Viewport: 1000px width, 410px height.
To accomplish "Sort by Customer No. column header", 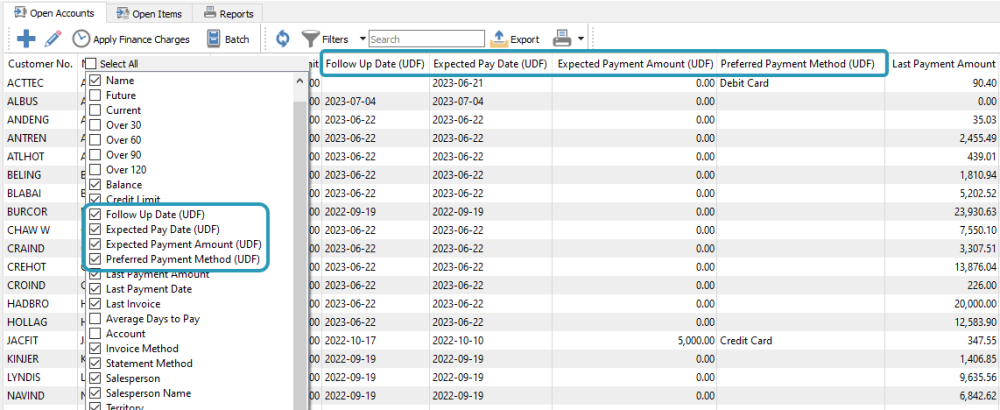I will (40, 64).
